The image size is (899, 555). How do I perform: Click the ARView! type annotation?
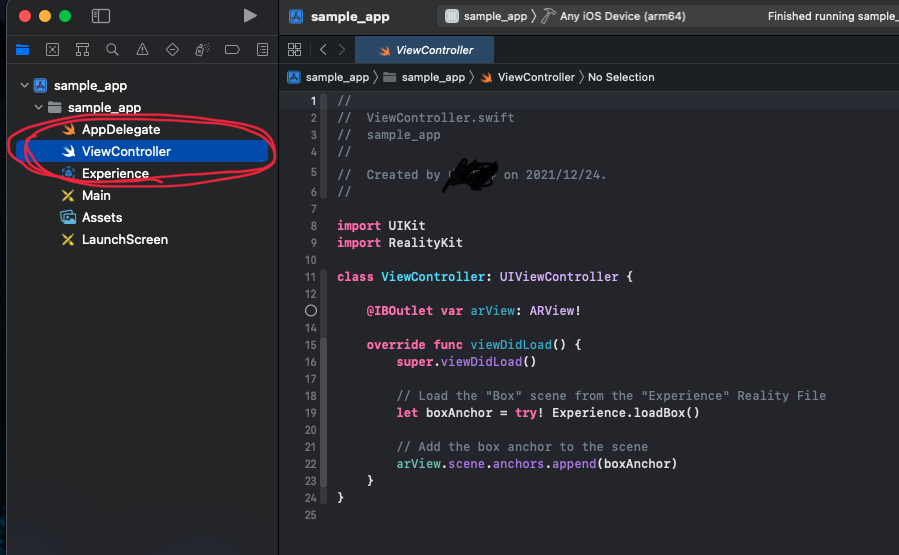555,311
